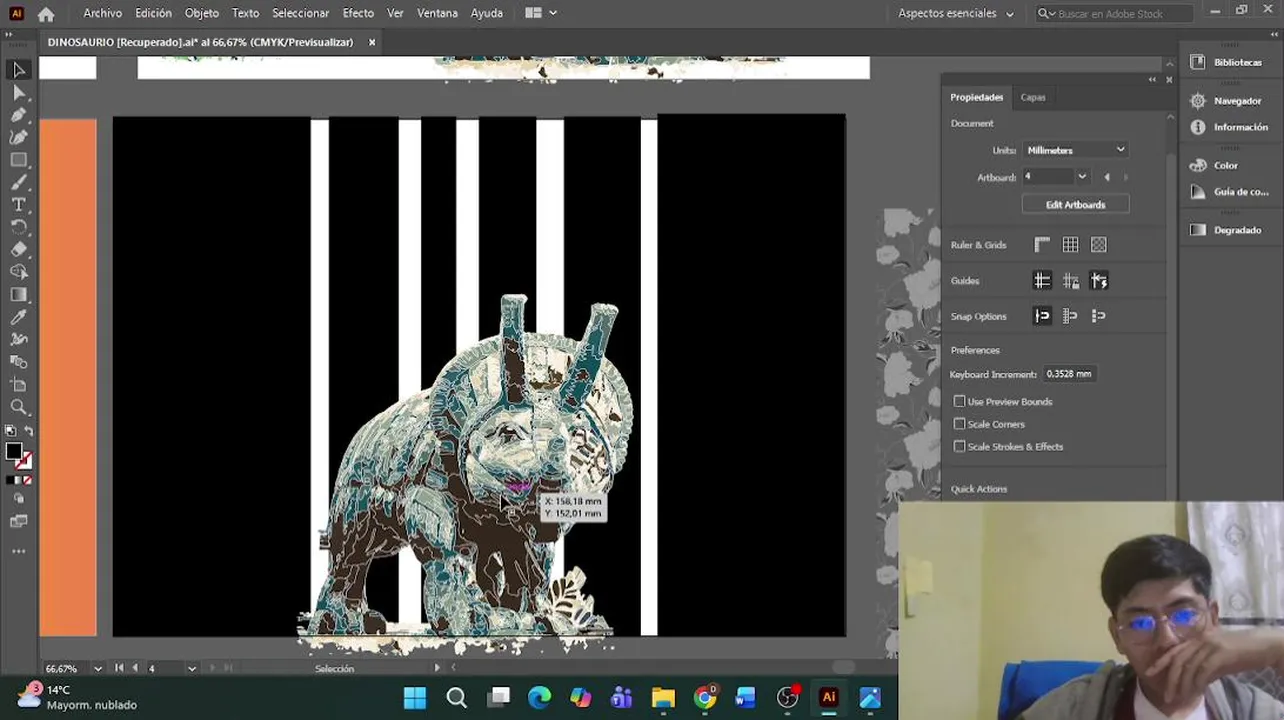Screen dimensions: 1284x720
Task: Open the Guía de color panel
Action: 1229,192
